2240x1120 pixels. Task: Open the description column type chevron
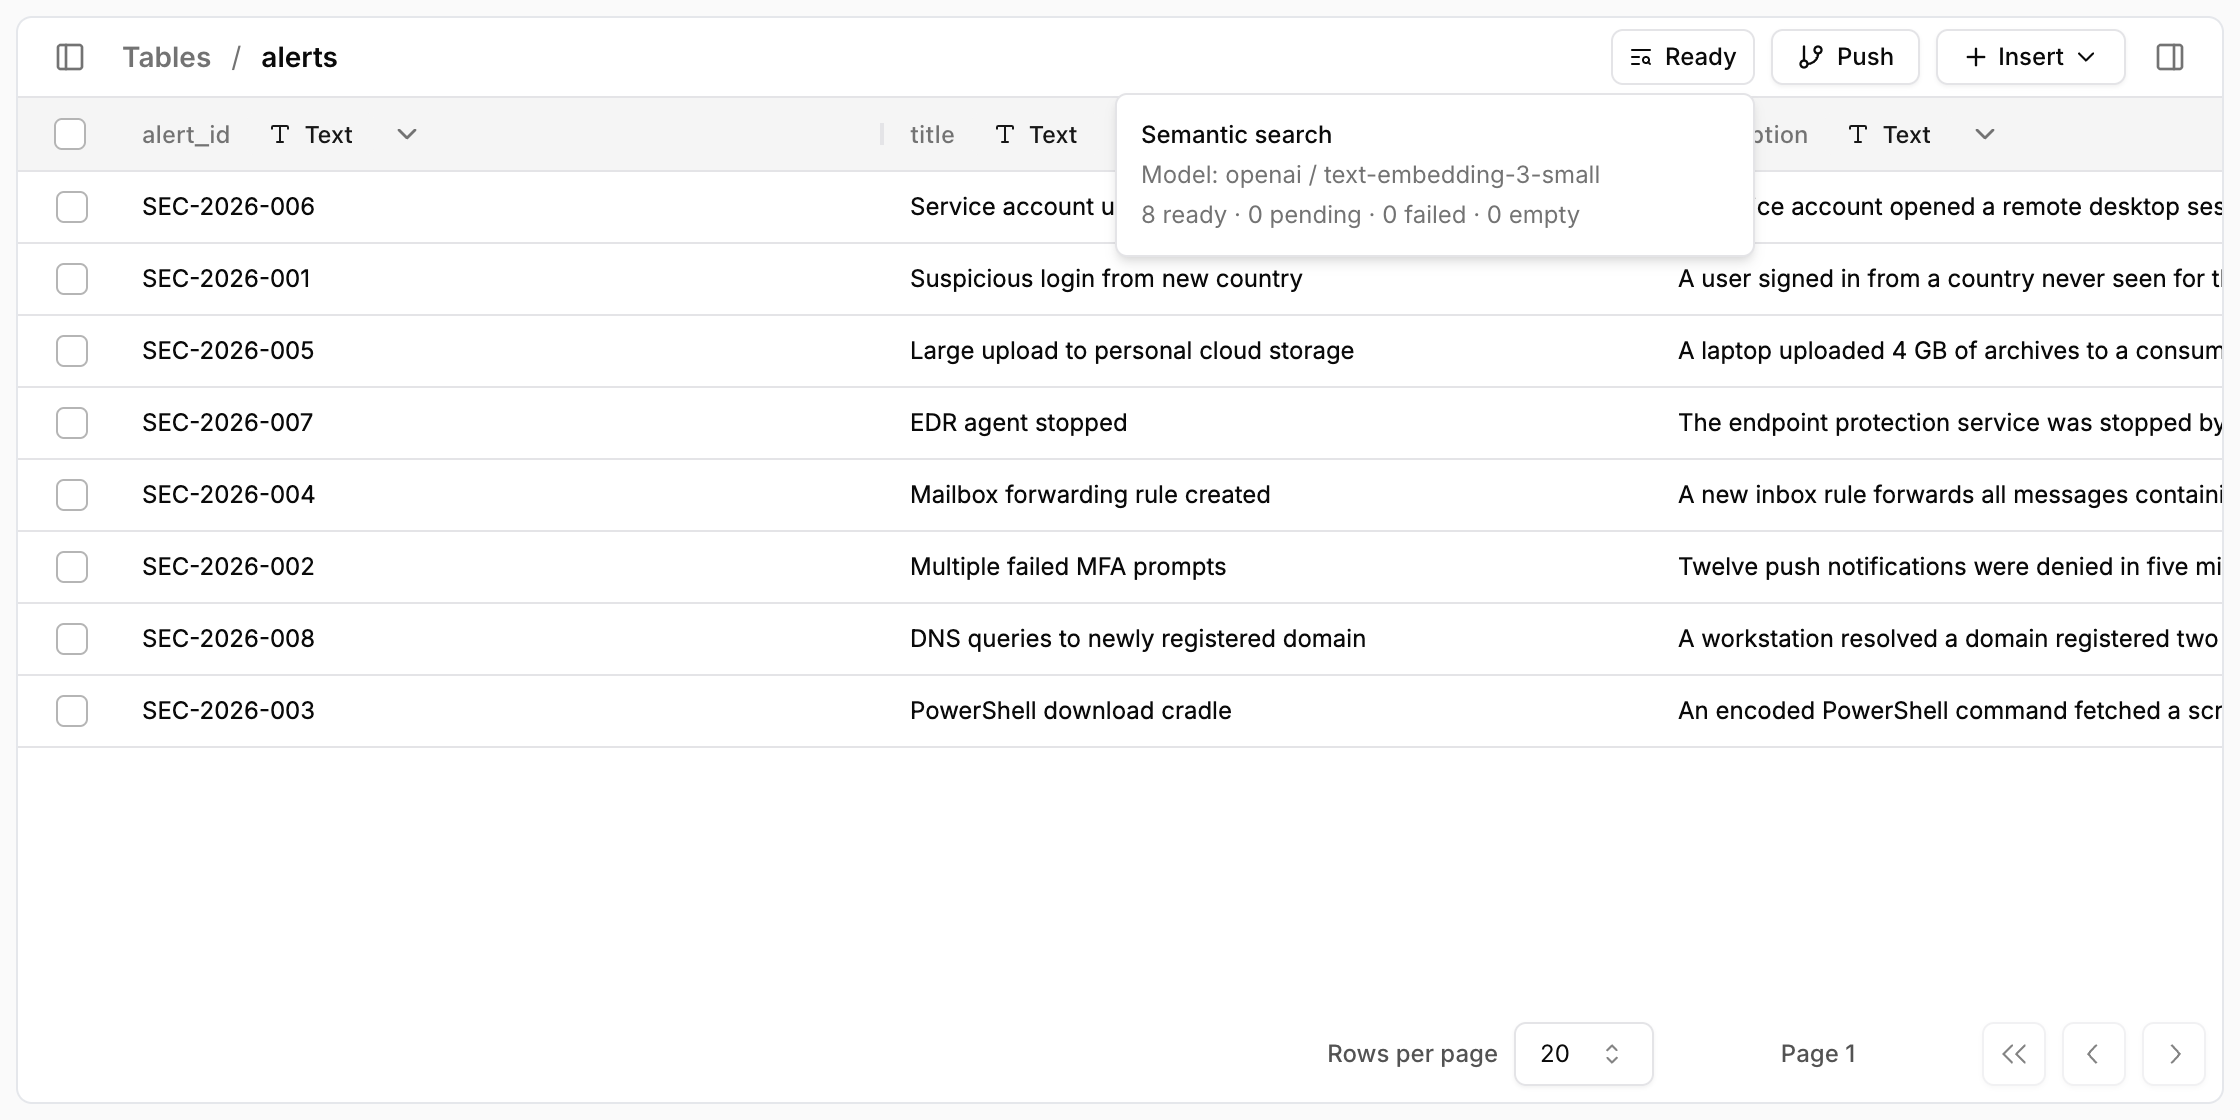click(1985, 134)
